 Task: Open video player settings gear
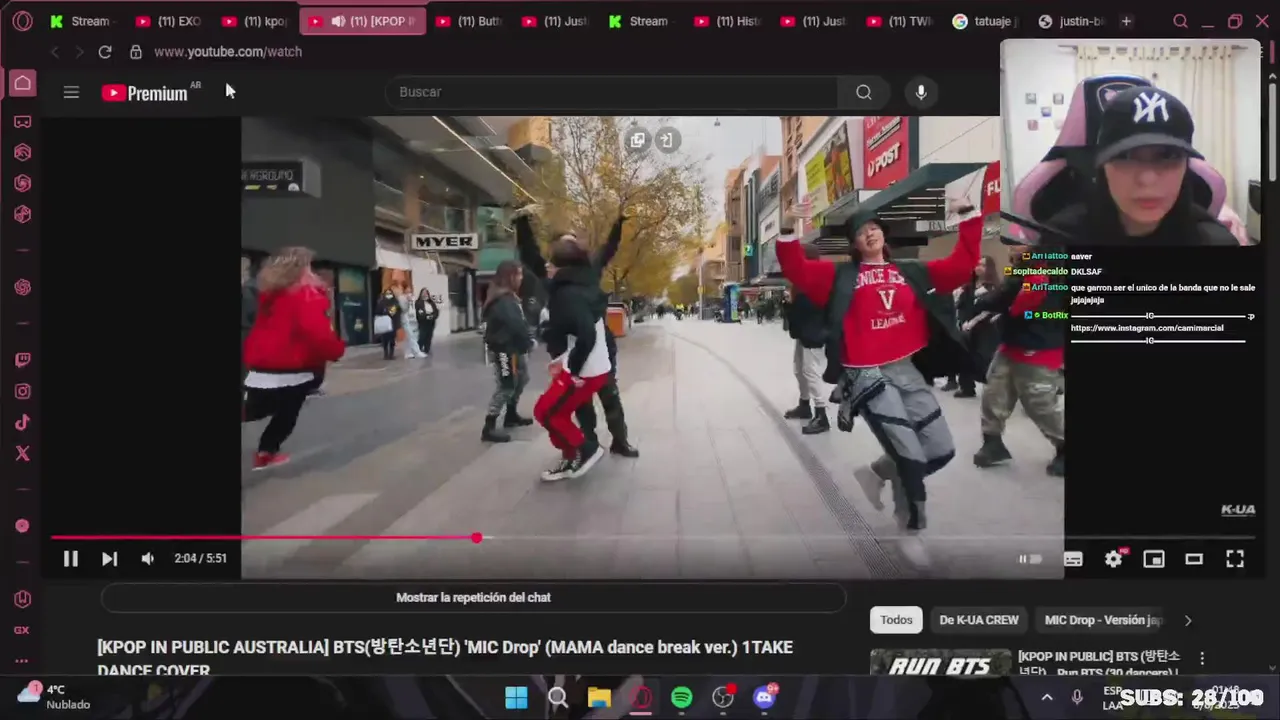tap(1114, 559)
